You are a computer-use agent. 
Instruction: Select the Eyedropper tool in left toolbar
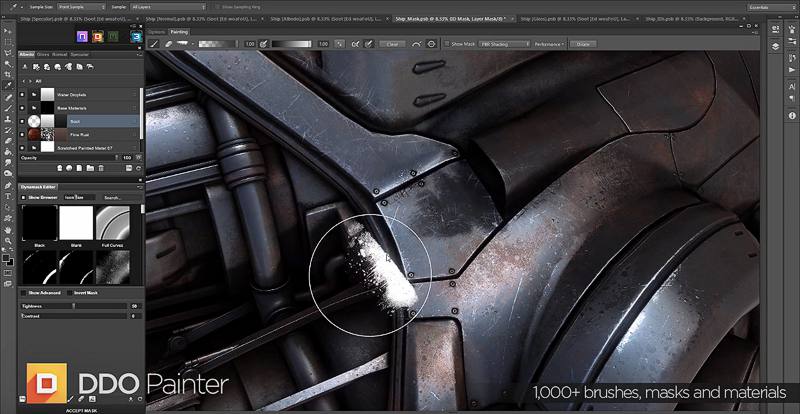7,87
